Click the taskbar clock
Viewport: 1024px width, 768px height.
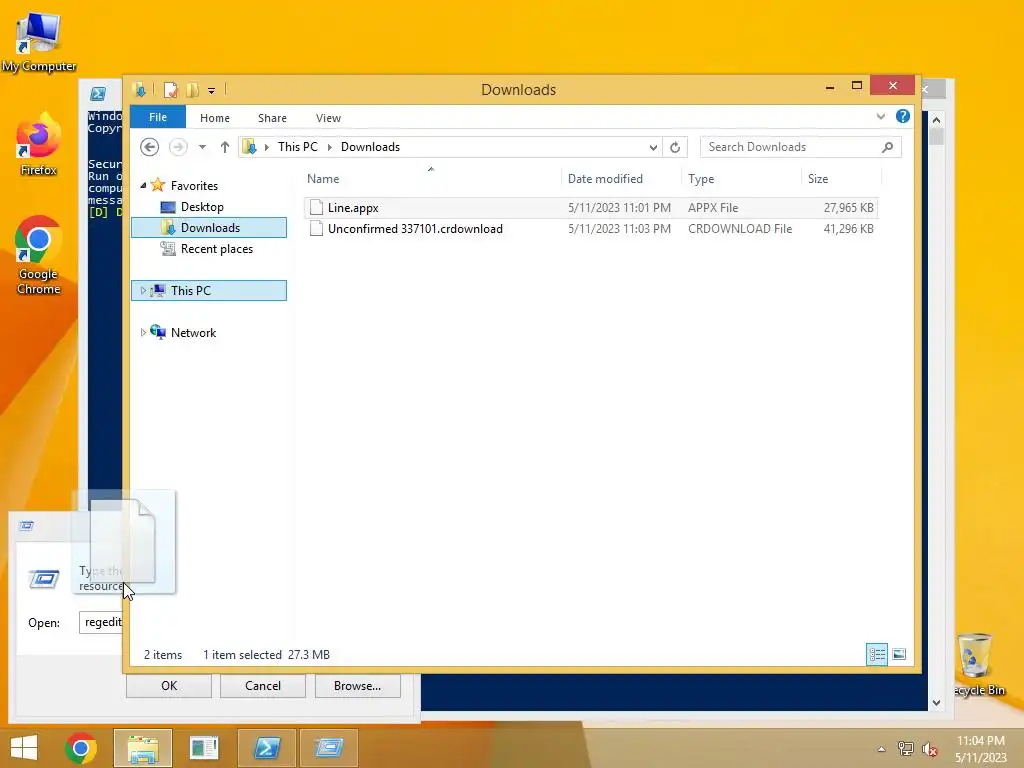pyautogui.click(x=981, y=749)
